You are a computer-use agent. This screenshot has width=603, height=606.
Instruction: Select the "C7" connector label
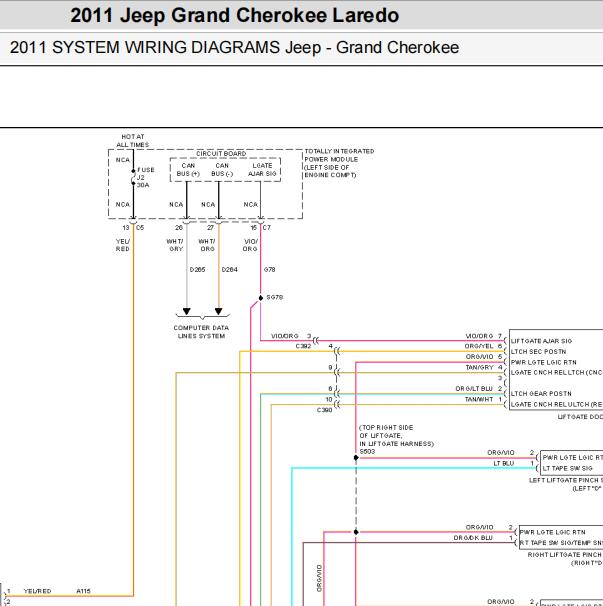(267, 228)
